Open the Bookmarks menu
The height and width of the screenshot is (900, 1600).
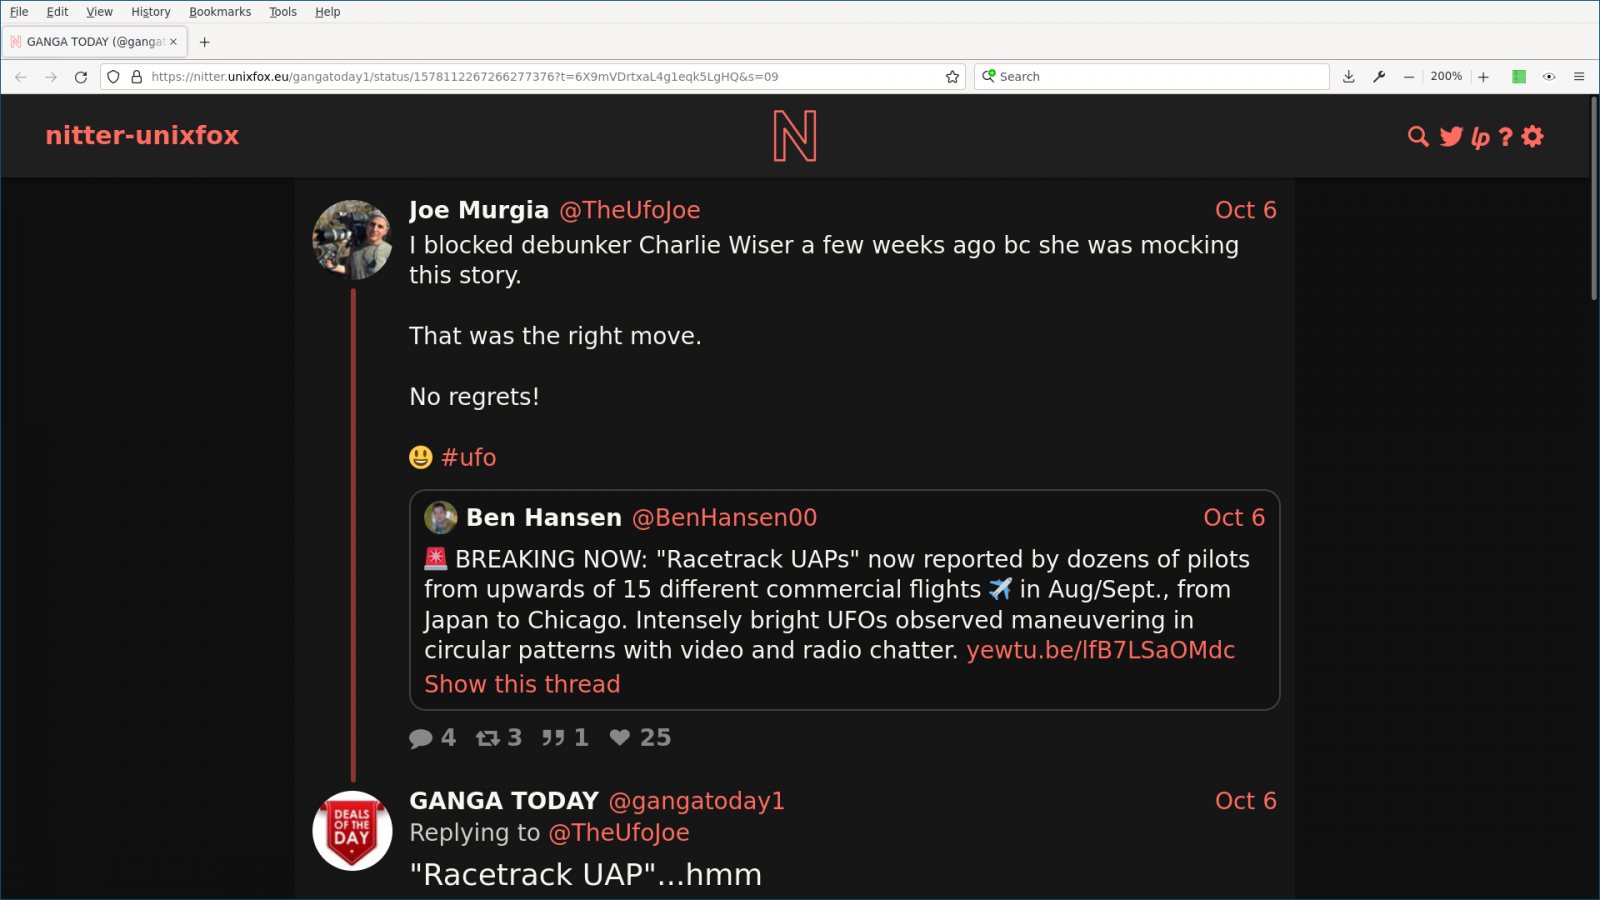click(220, 12)
